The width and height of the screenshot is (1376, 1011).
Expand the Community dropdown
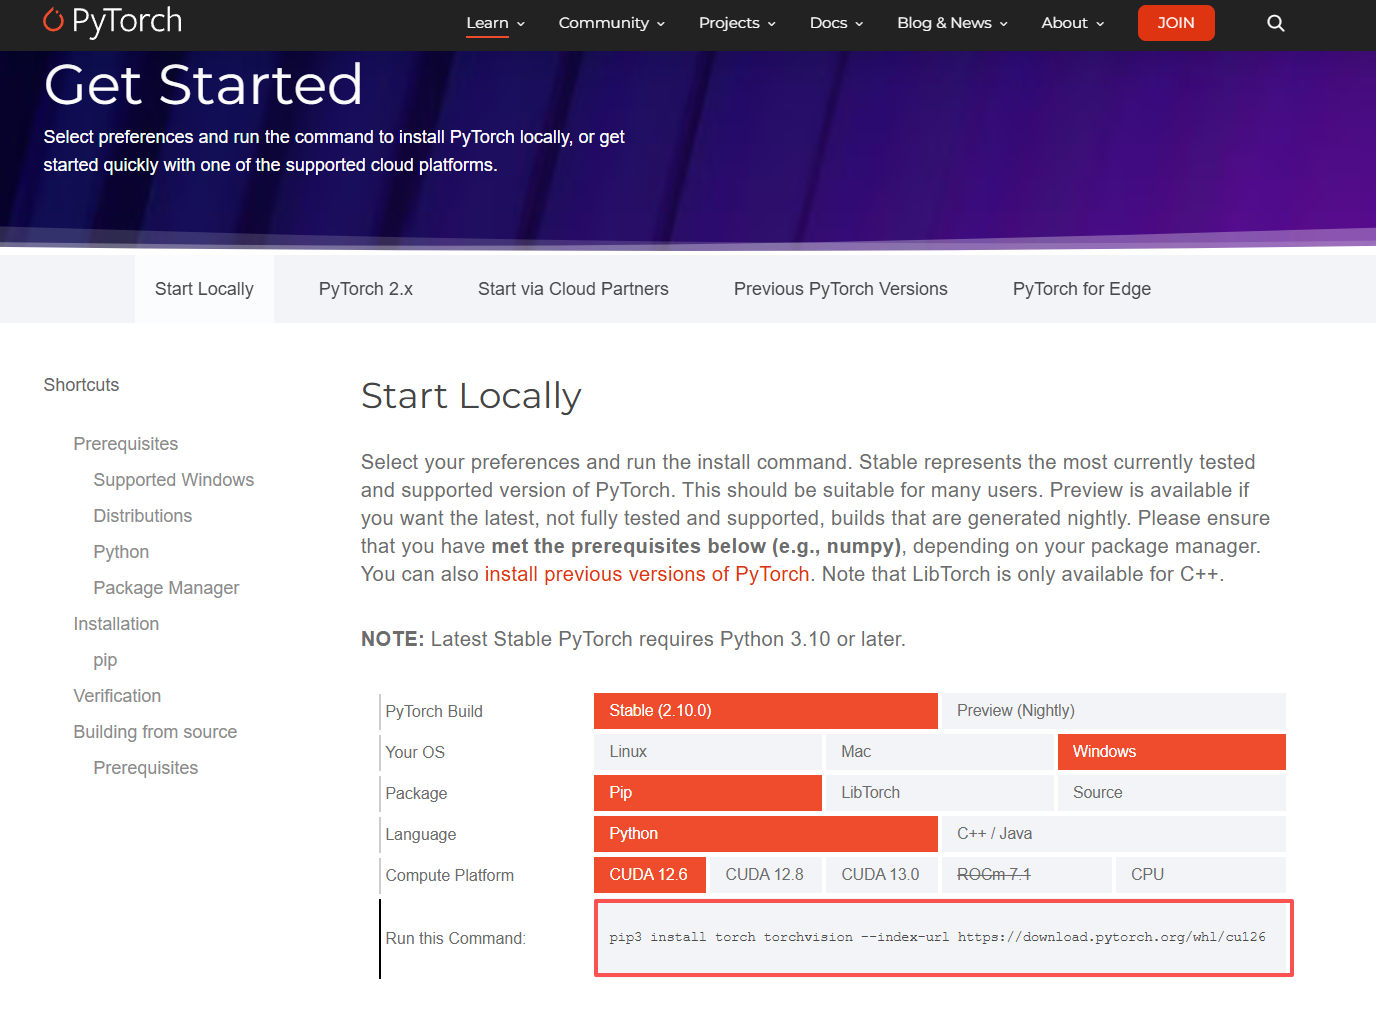(x=612, y=23)
